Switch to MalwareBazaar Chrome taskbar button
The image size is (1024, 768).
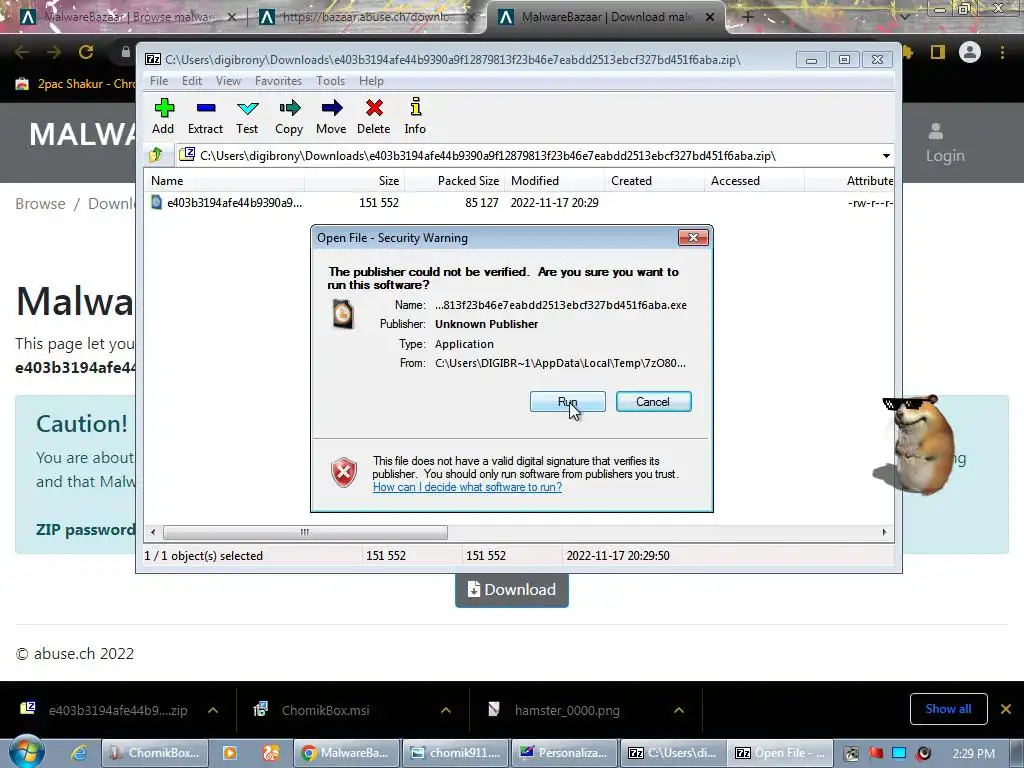pyautogui.click(x=347, y=753)
